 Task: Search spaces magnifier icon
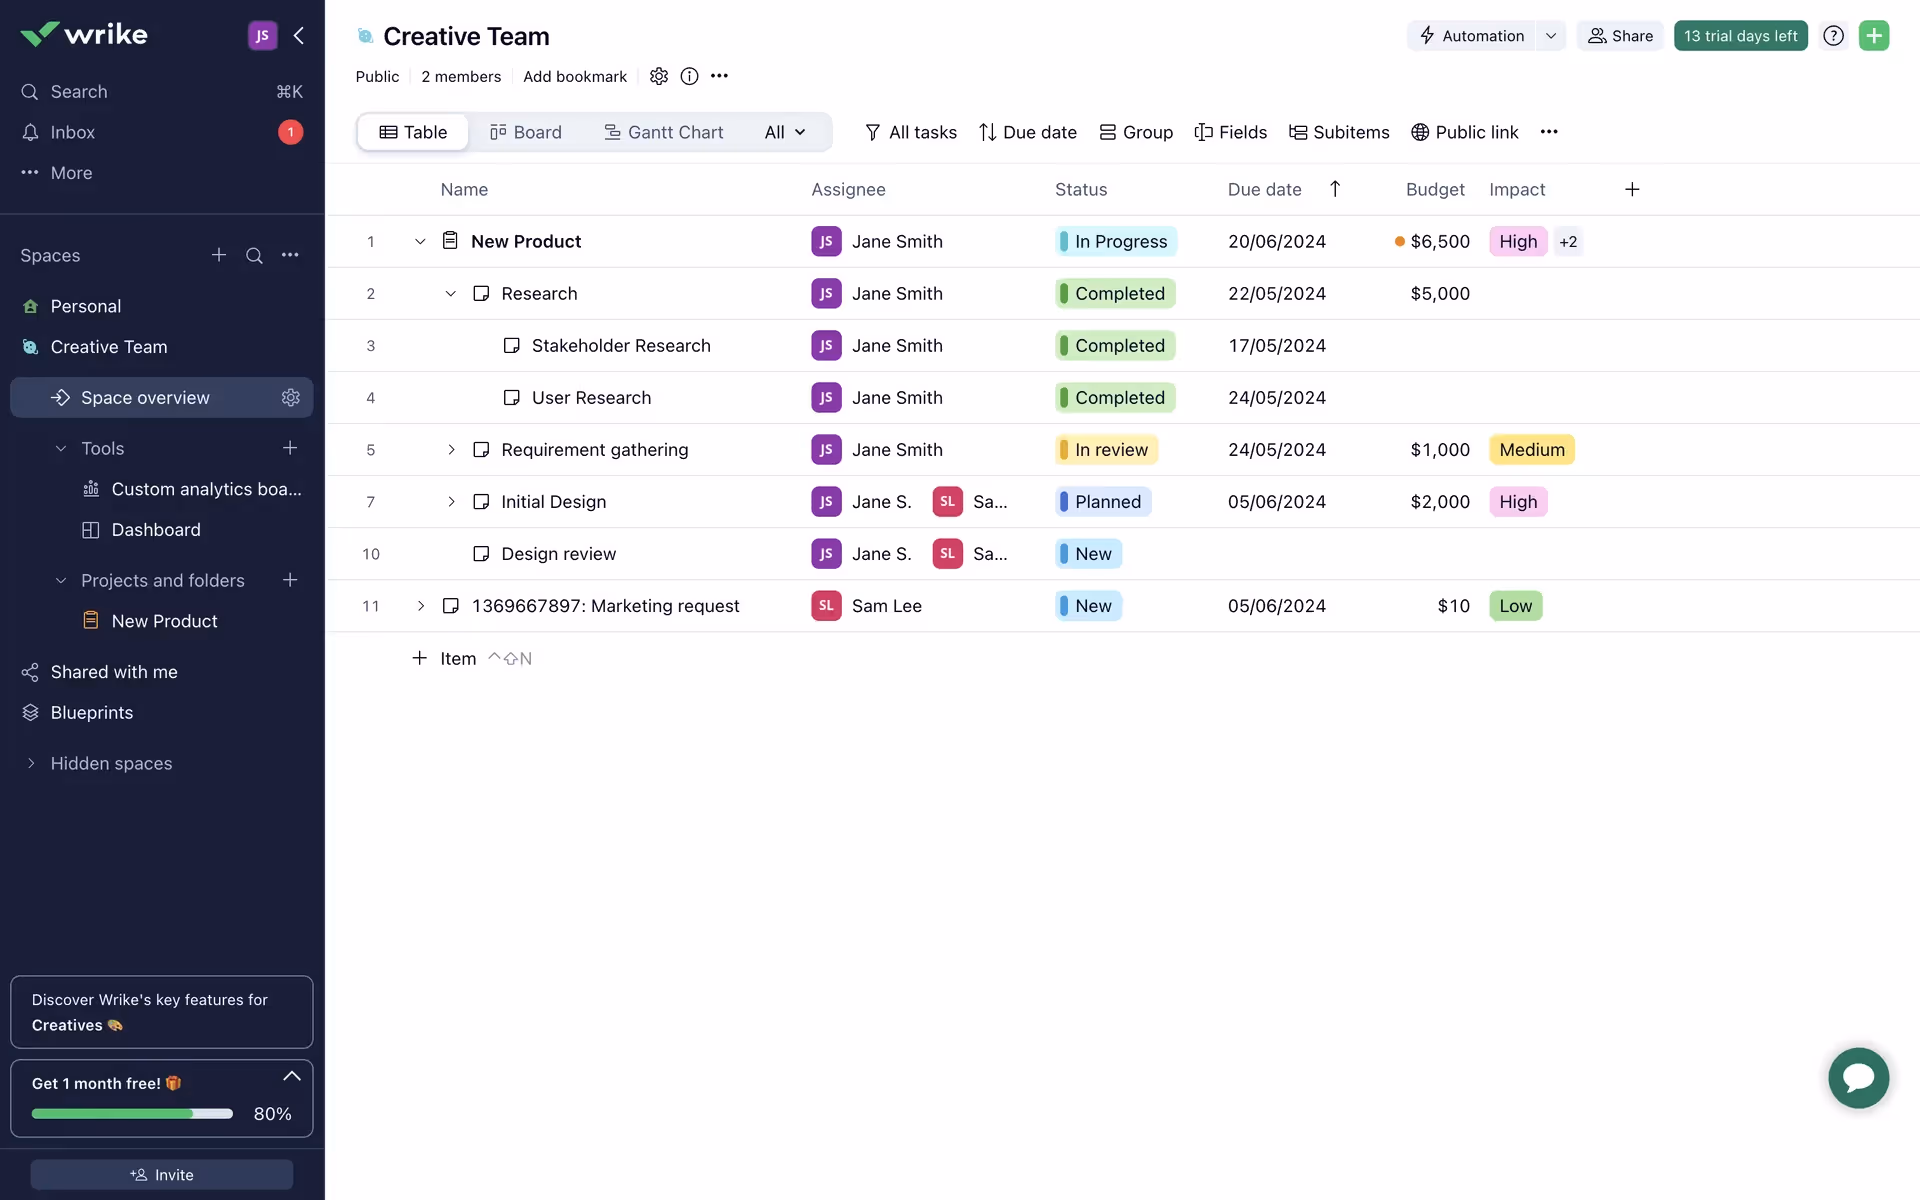coord(254,256)
